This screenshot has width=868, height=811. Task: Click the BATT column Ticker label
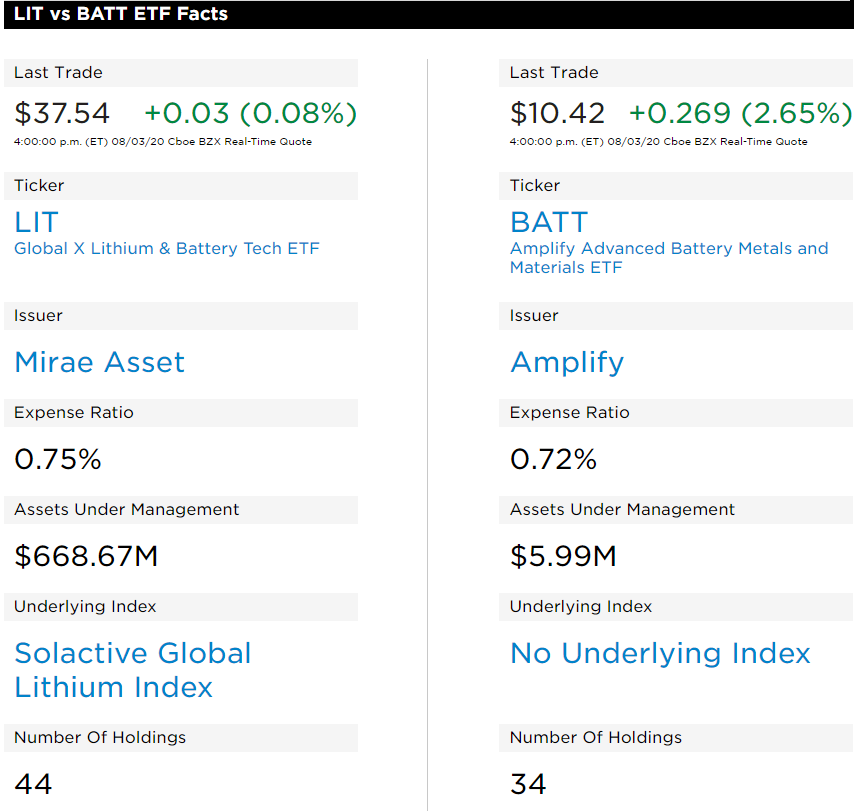pos(535,185)
